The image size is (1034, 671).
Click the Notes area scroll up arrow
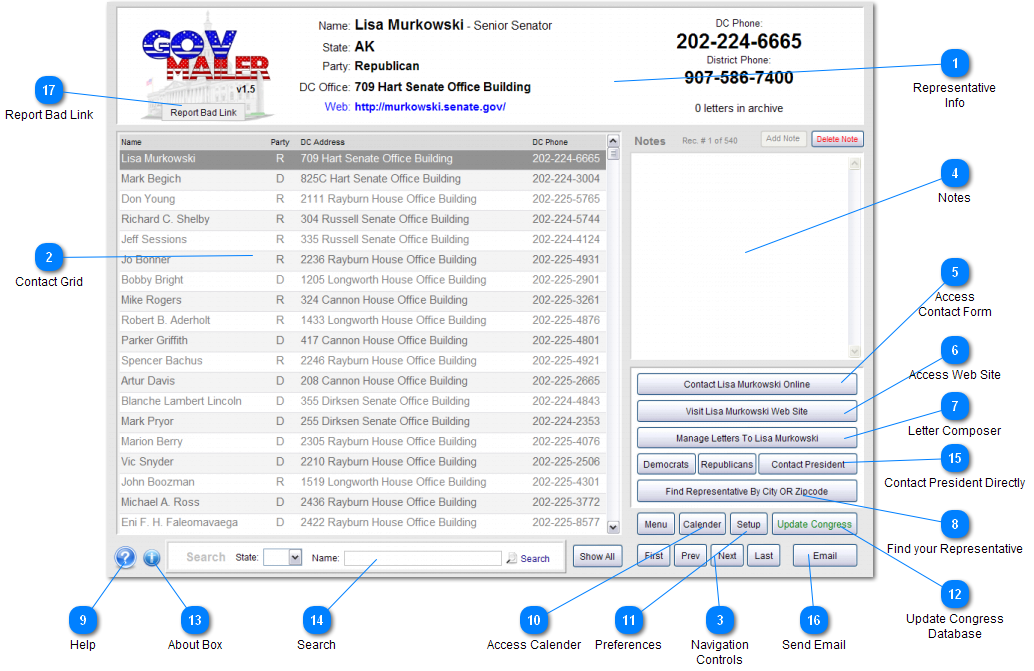pos(855,163)
